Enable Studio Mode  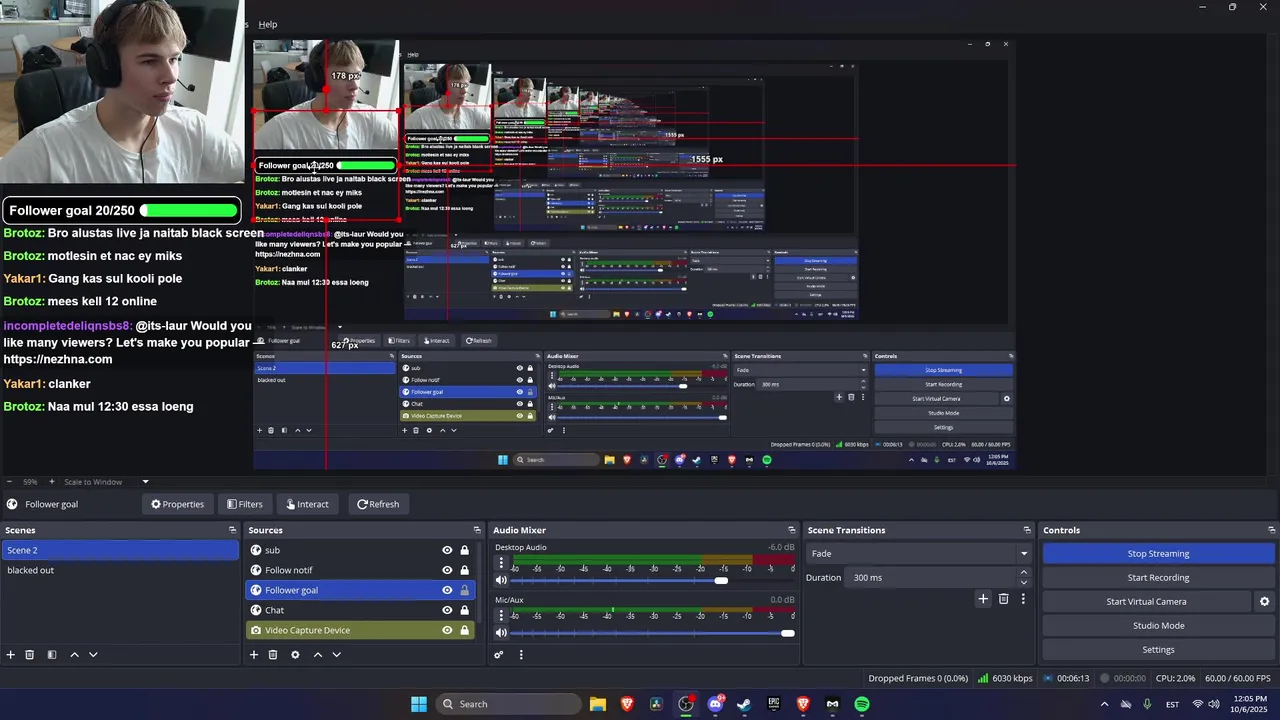point(1159,626)
